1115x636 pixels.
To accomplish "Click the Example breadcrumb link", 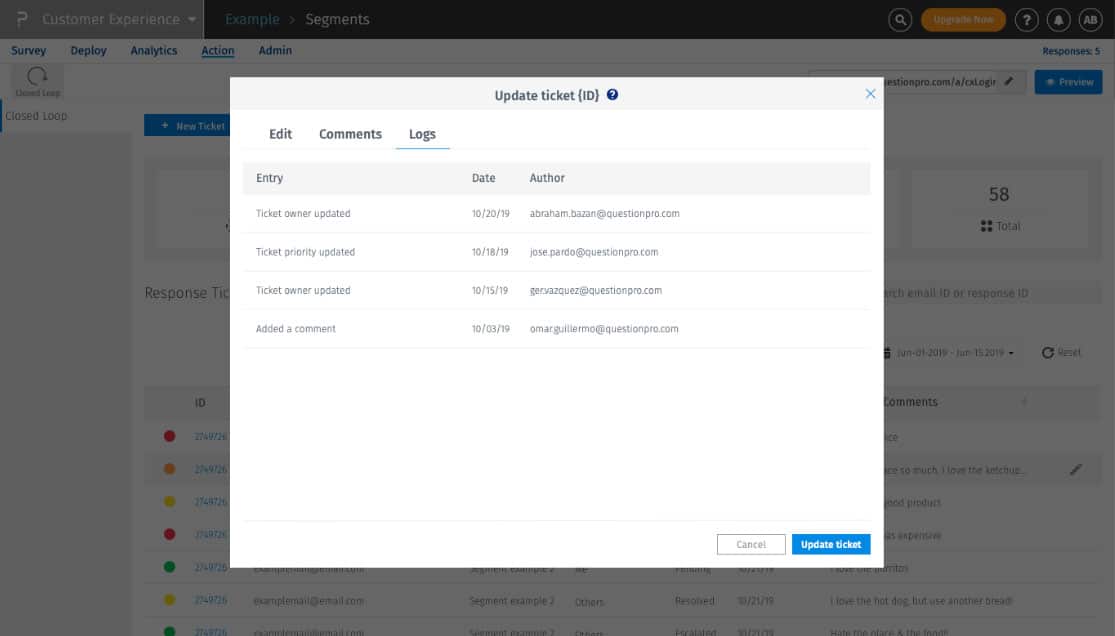I will 252,19.
